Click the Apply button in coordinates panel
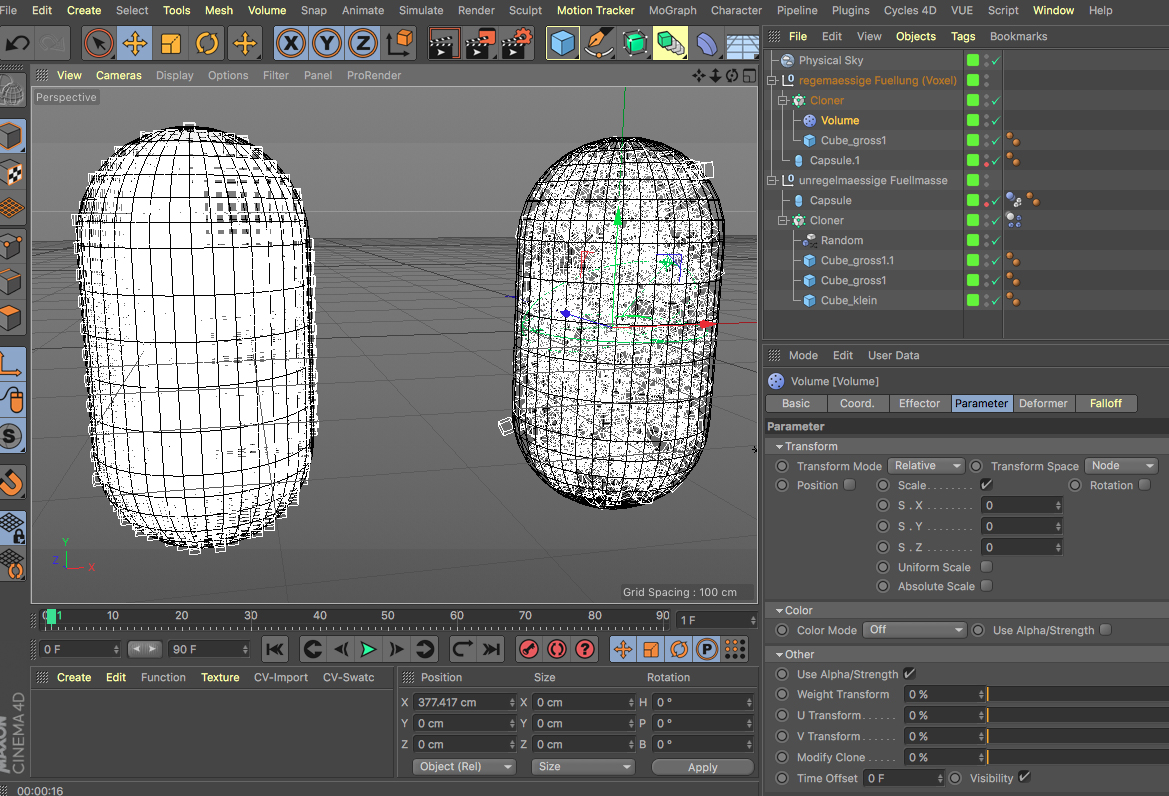Image resolution: width=1169 pixels, height=796 pixels. (702, 767)
